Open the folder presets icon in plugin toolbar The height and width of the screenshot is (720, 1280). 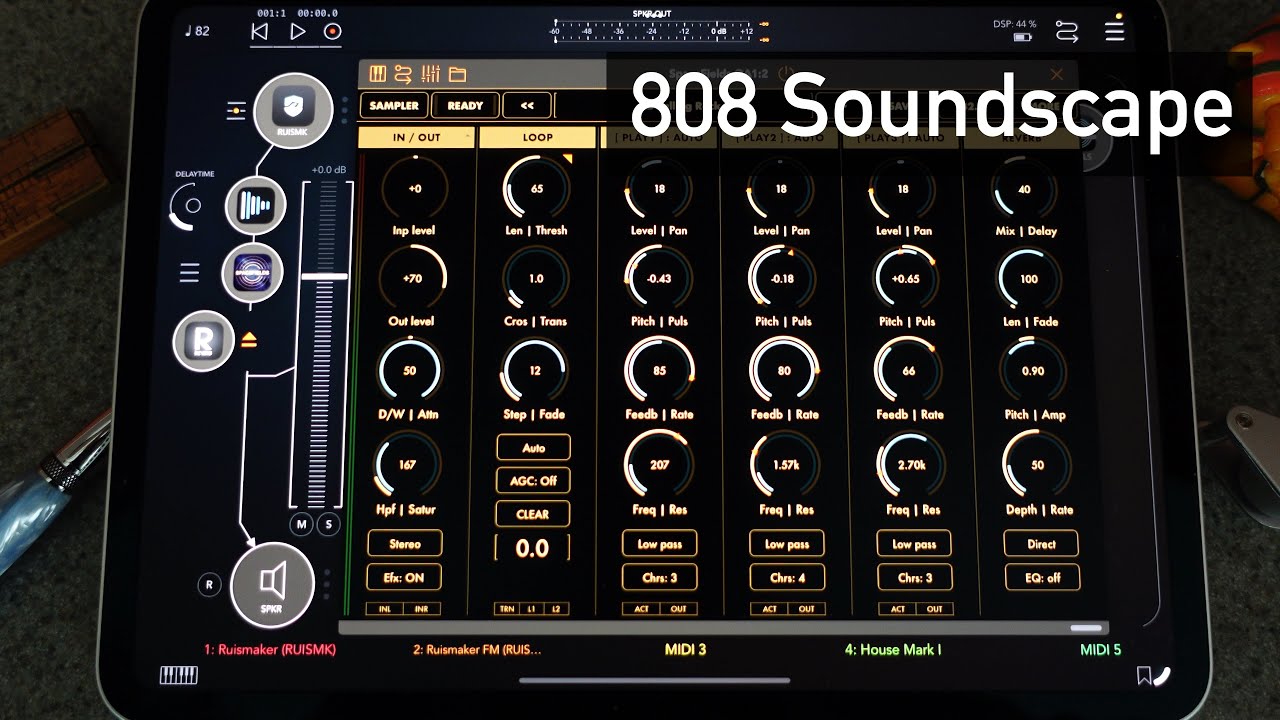coord(457,74)
